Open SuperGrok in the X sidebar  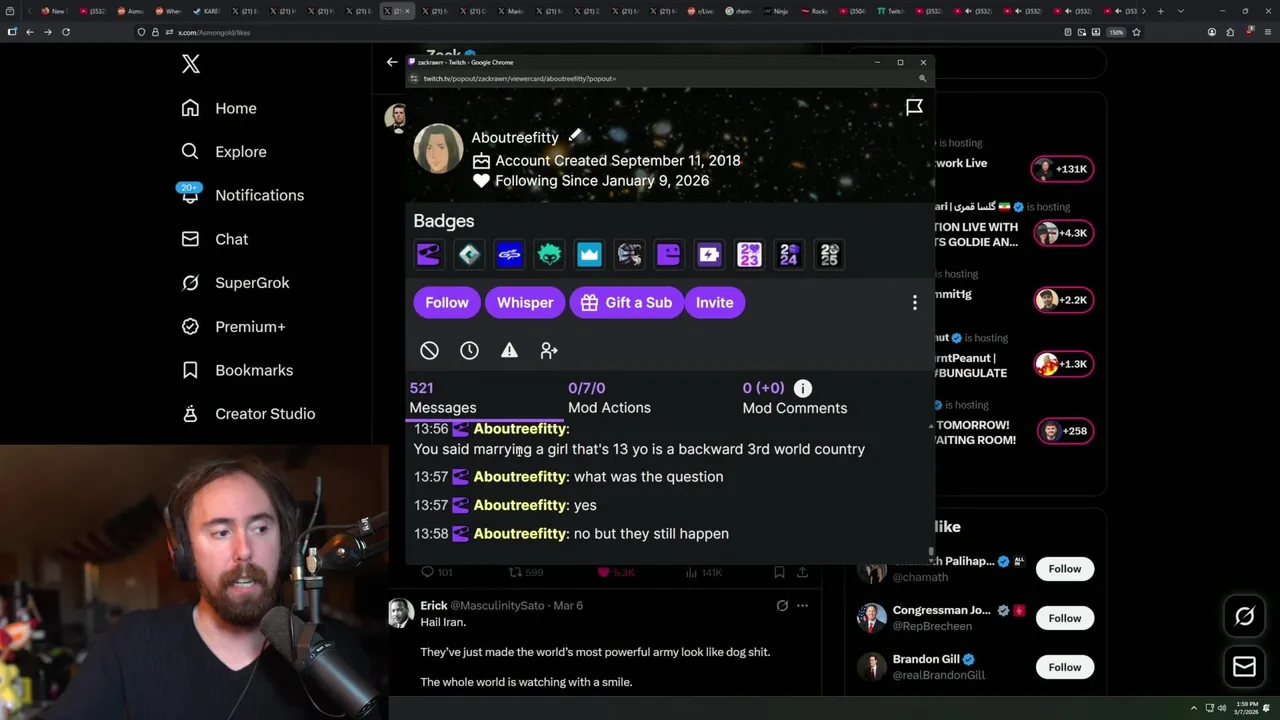pyautogui.click(x=235, y=283)
